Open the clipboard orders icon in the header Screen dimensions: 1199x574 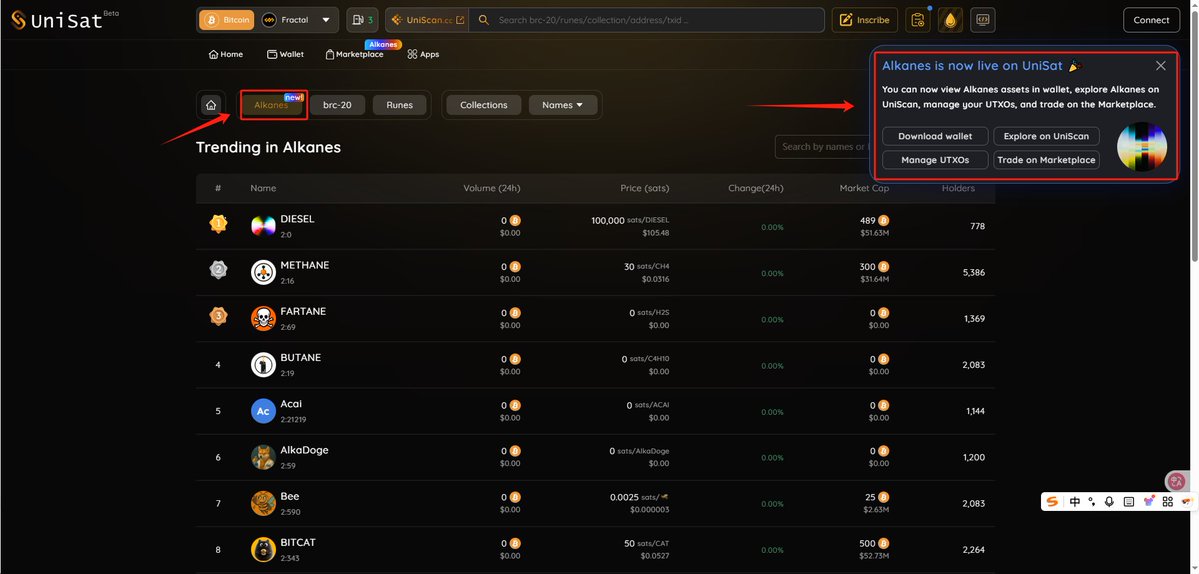(918, 20)
